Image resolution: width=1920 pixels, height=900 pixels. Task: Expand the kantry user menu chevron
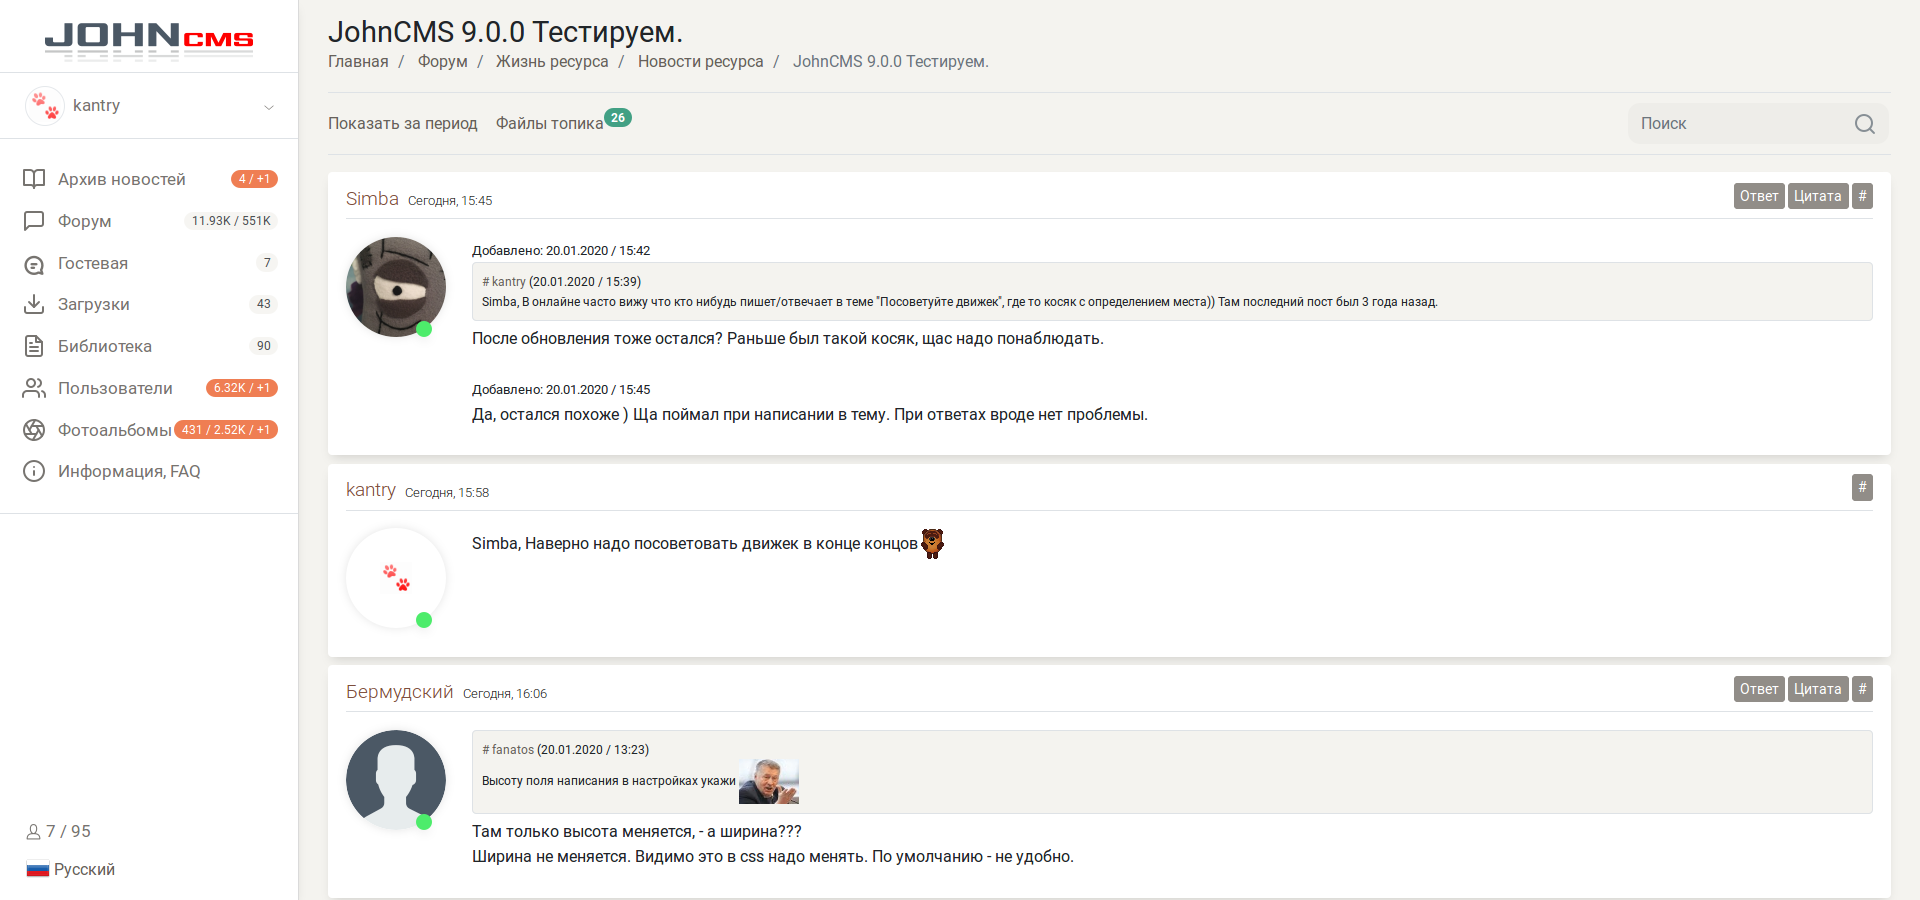pos(269,107)
